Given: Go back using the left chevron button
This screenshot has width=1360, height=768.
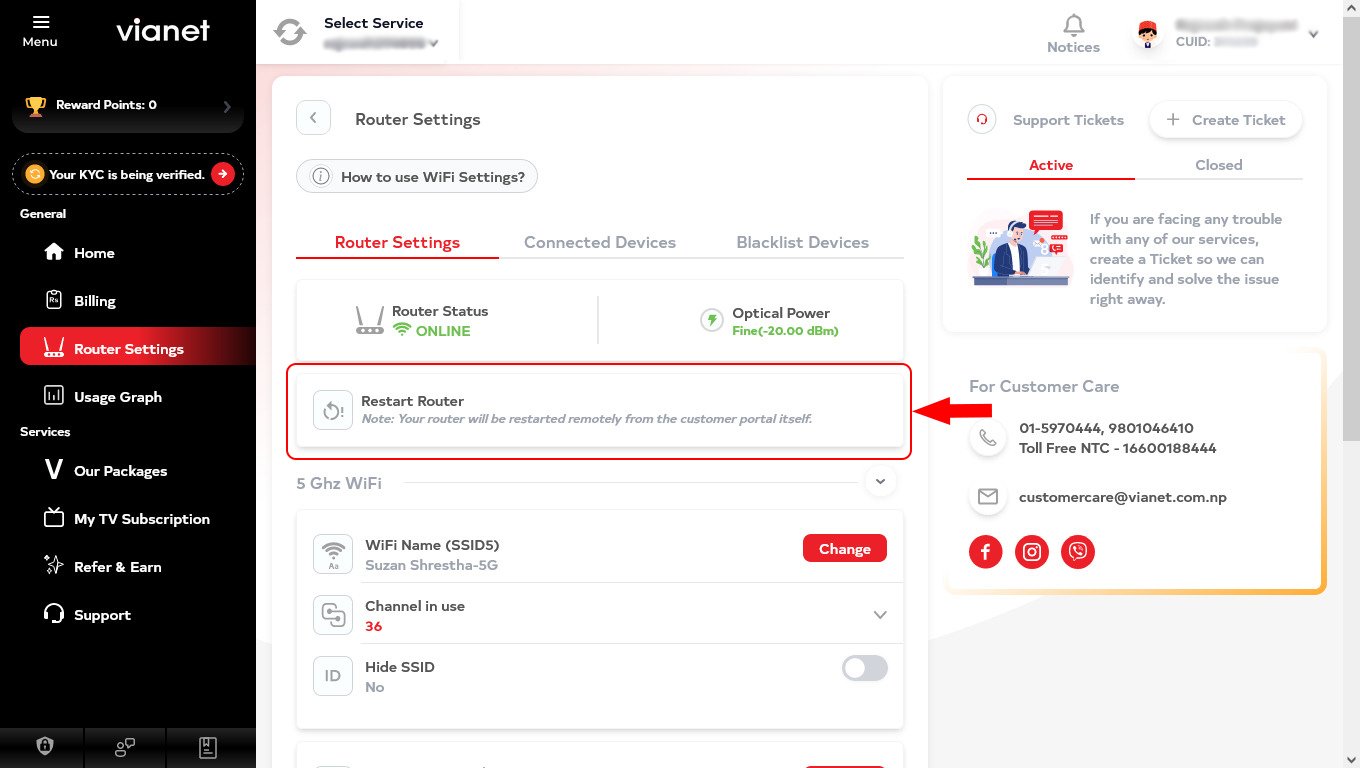Looking at the screenshot, I should (x=313, y=118).
